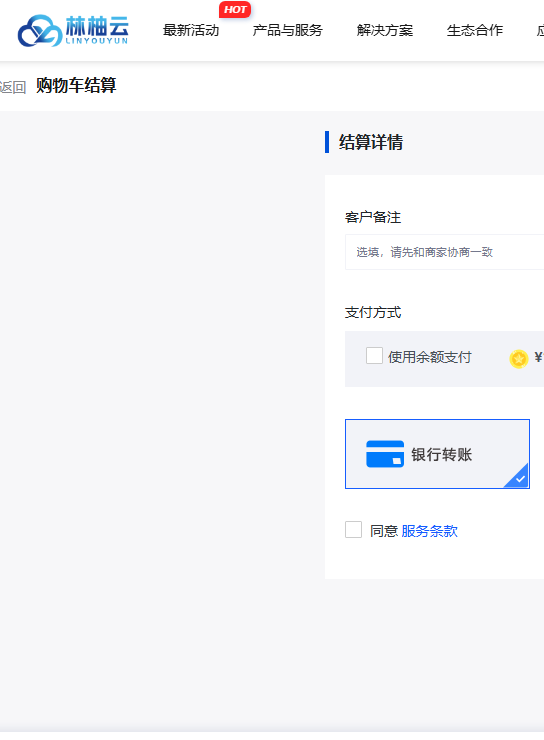Open 产品与服务 in the navigation
This screenshot has width=544, height=740.
(x=287, y=30)
